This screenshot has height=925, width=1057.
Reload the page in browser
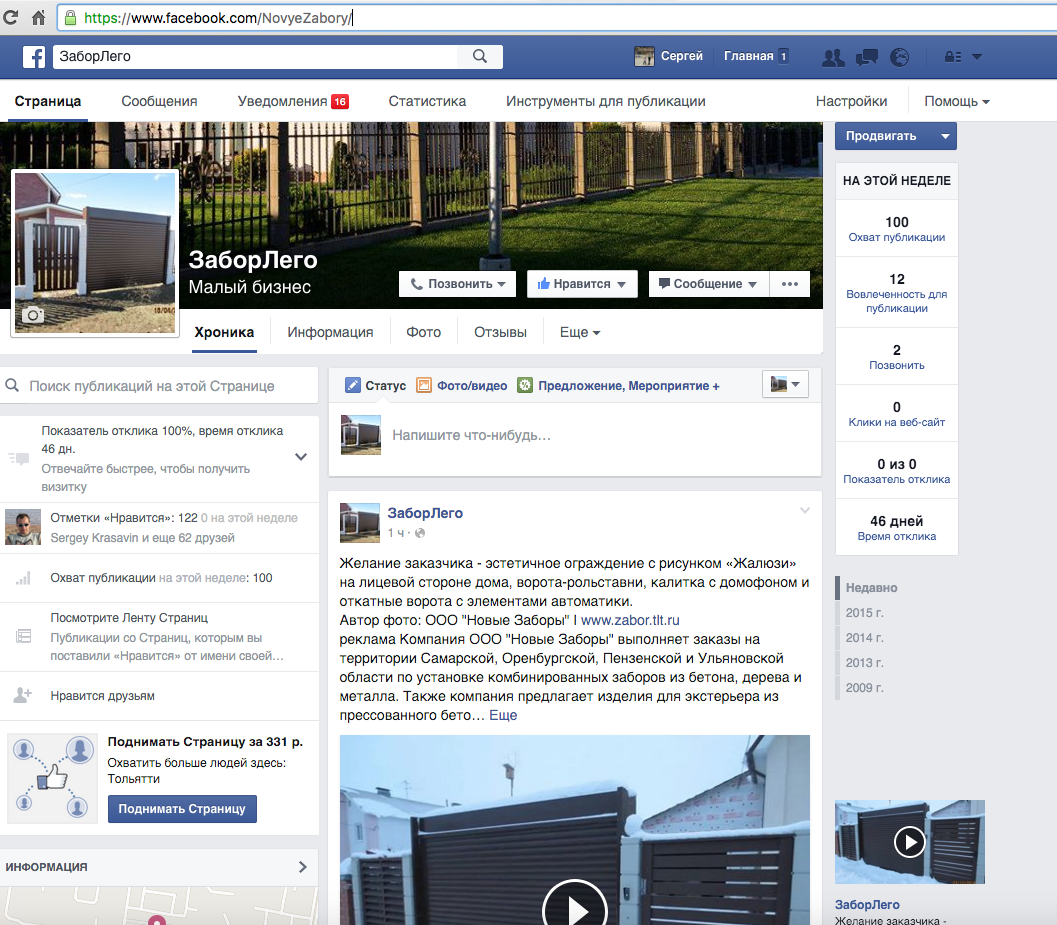click(x=11, y=17)
